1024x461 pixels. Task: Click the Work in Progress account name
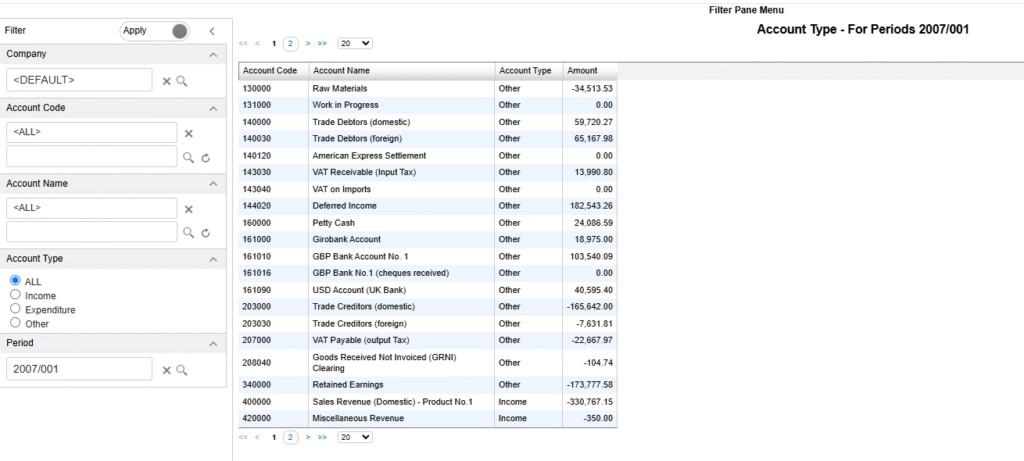345,104
